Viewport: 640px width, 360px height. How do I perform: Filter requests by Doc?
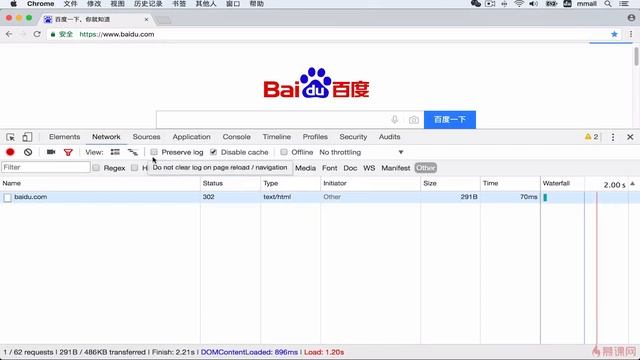point(350,168)
